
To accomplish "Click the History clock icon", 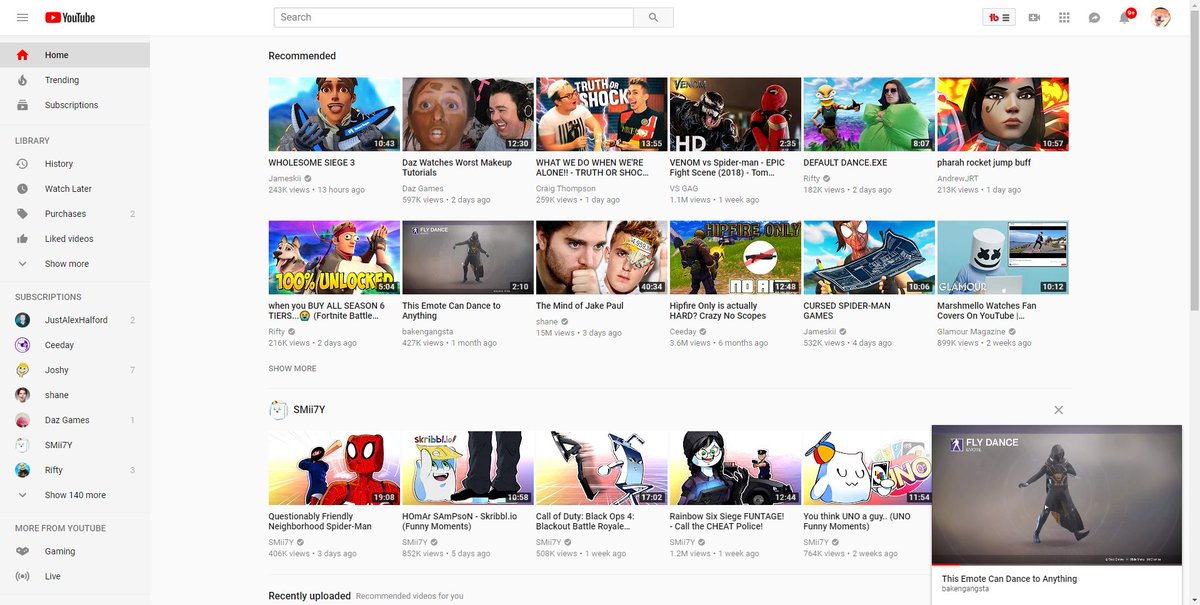I will point(22,164).
